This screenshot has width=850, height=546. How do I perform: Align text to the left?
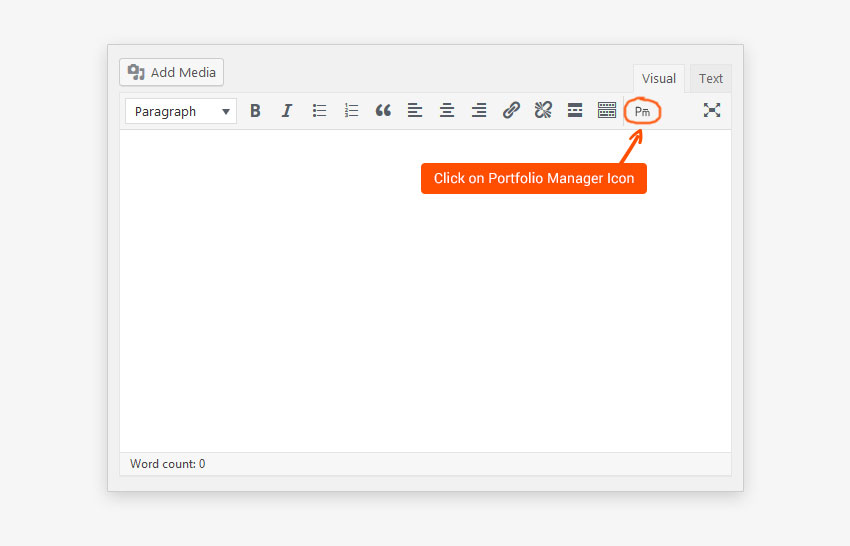pyautogui.click(x=415, y=111)
